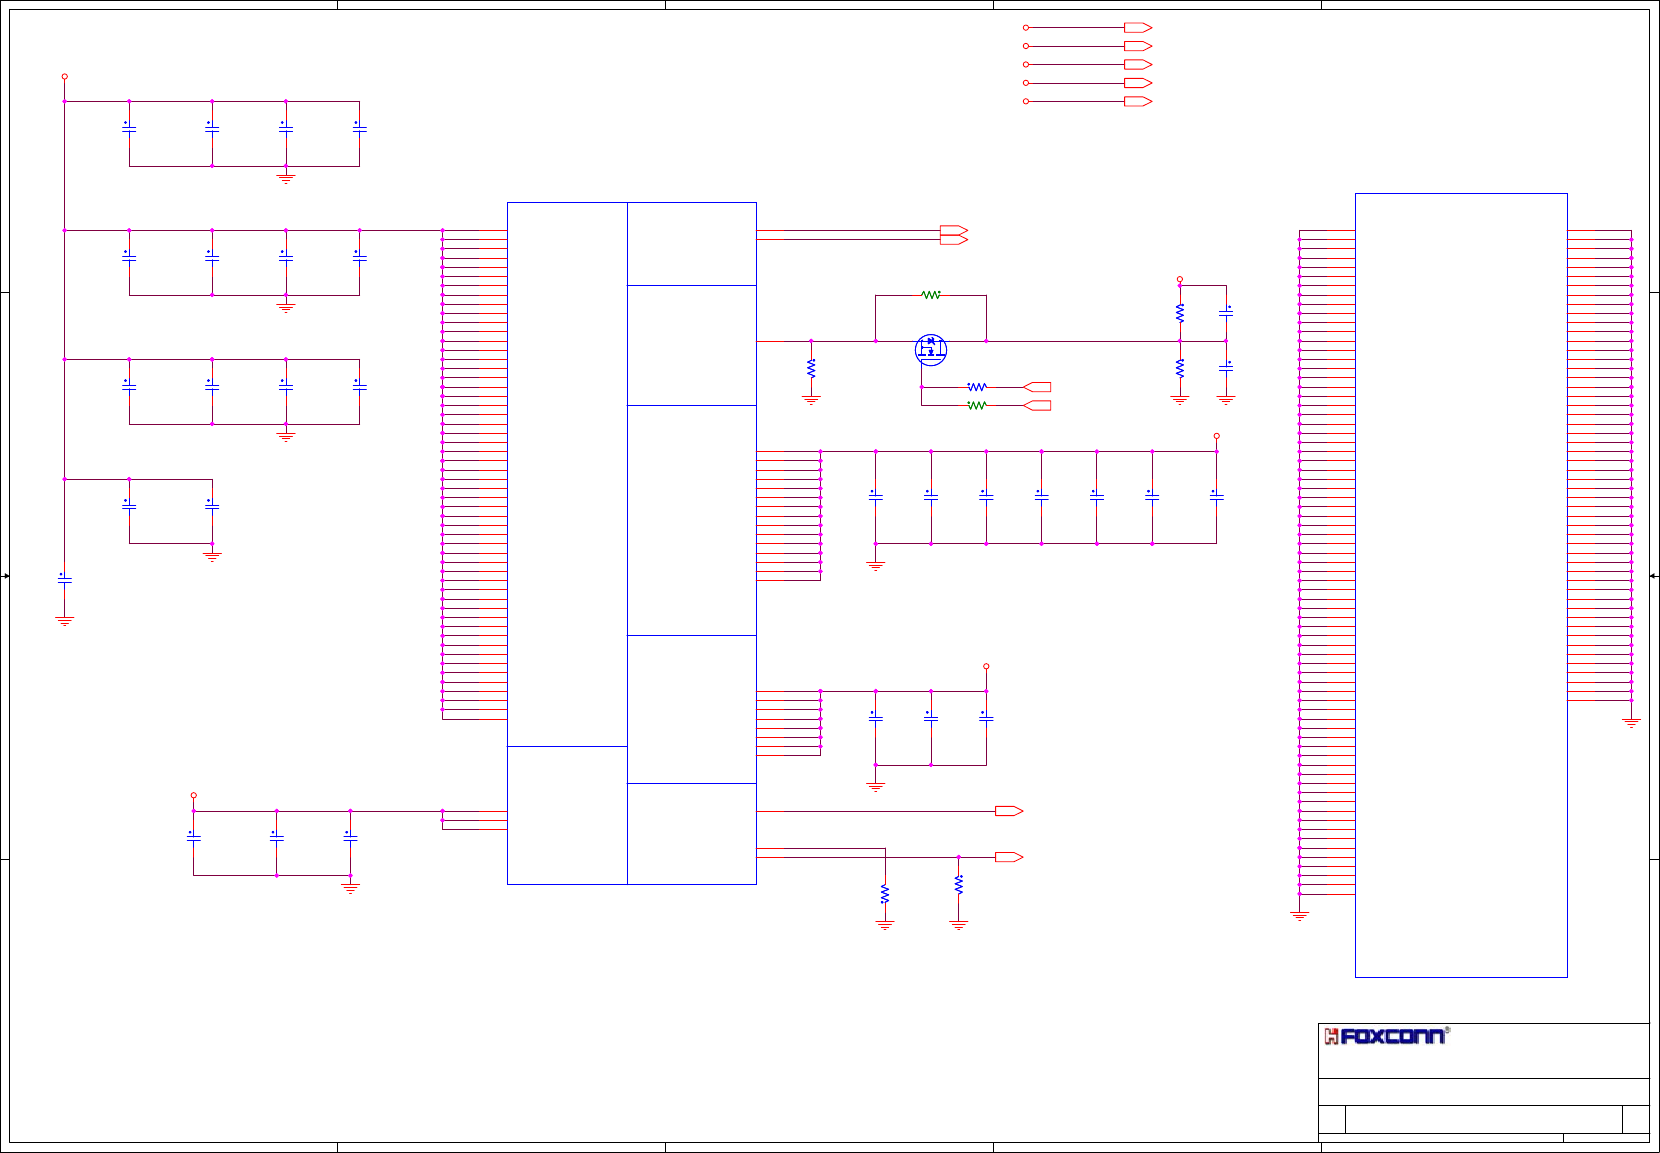The height and width of the screenshot is (1153, 1660).
Task: Click ground symbol under right connector's right pins
Action: click(x=1631, y=722)
